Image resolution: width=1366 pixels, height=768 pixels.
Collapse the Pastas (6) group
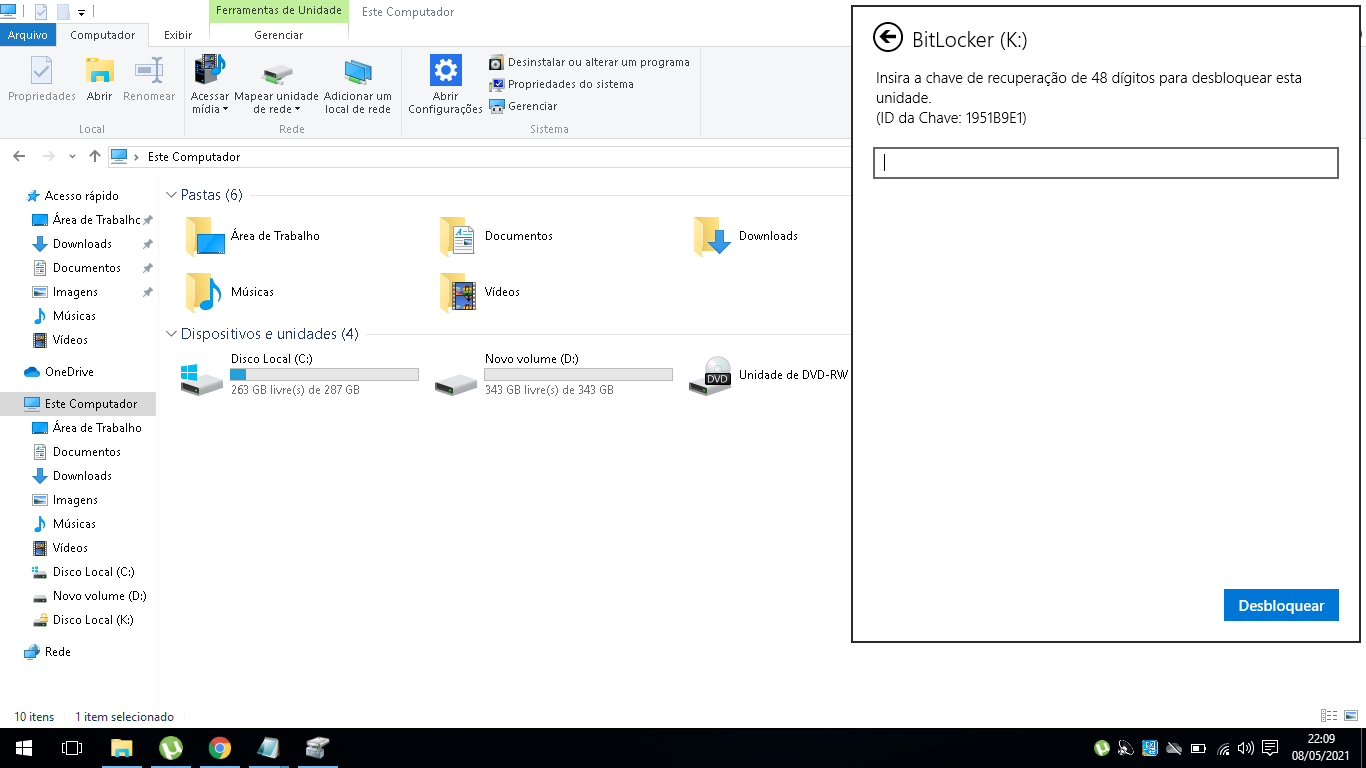tap(172, 195)
